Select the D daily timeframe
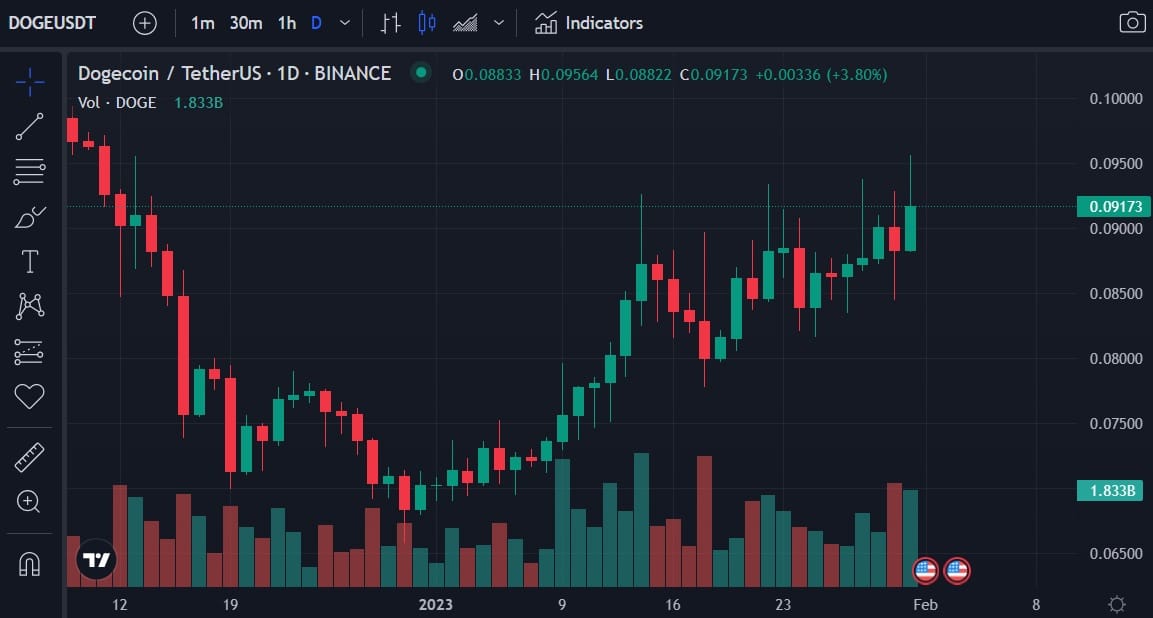This screenshot has width=1153, height=618. coord(316,23)
